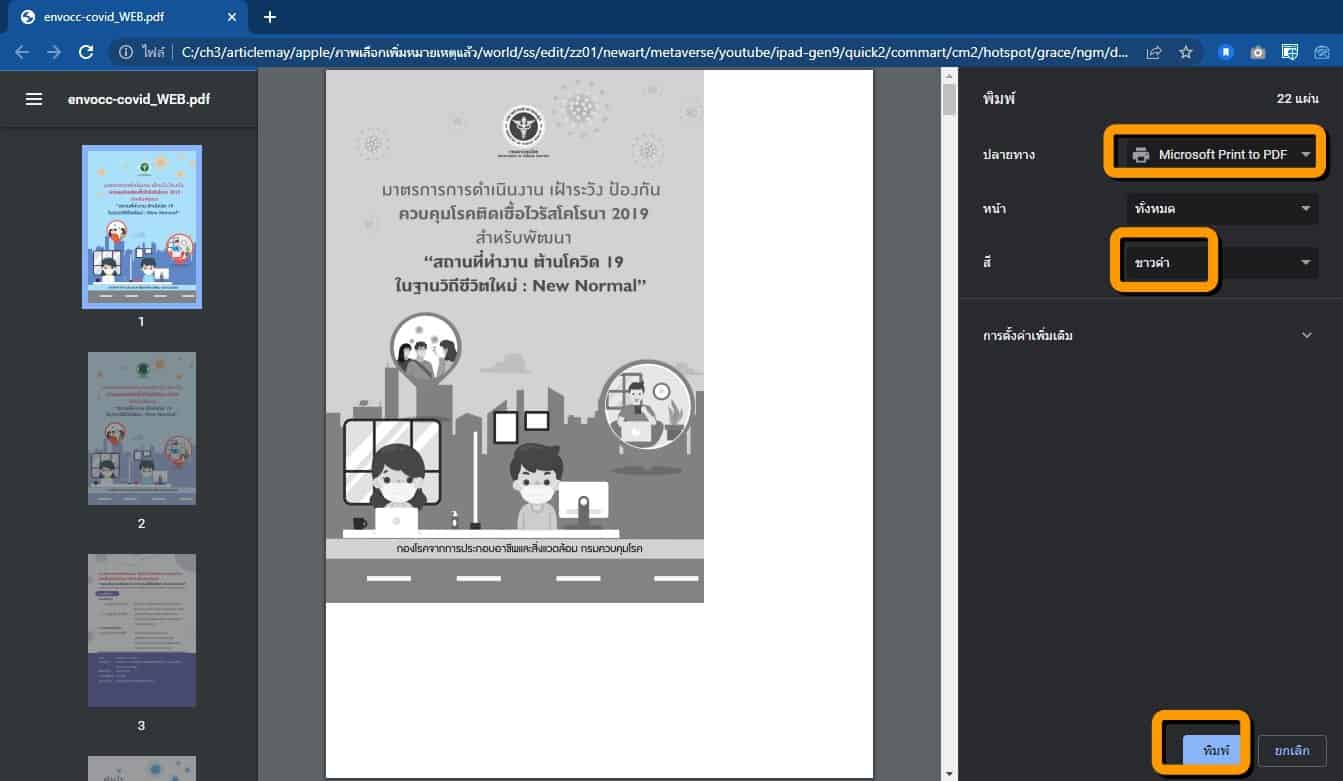Click the share icon in the address bar
Screen dimensions: 1343x781
tap(1154, 52)
